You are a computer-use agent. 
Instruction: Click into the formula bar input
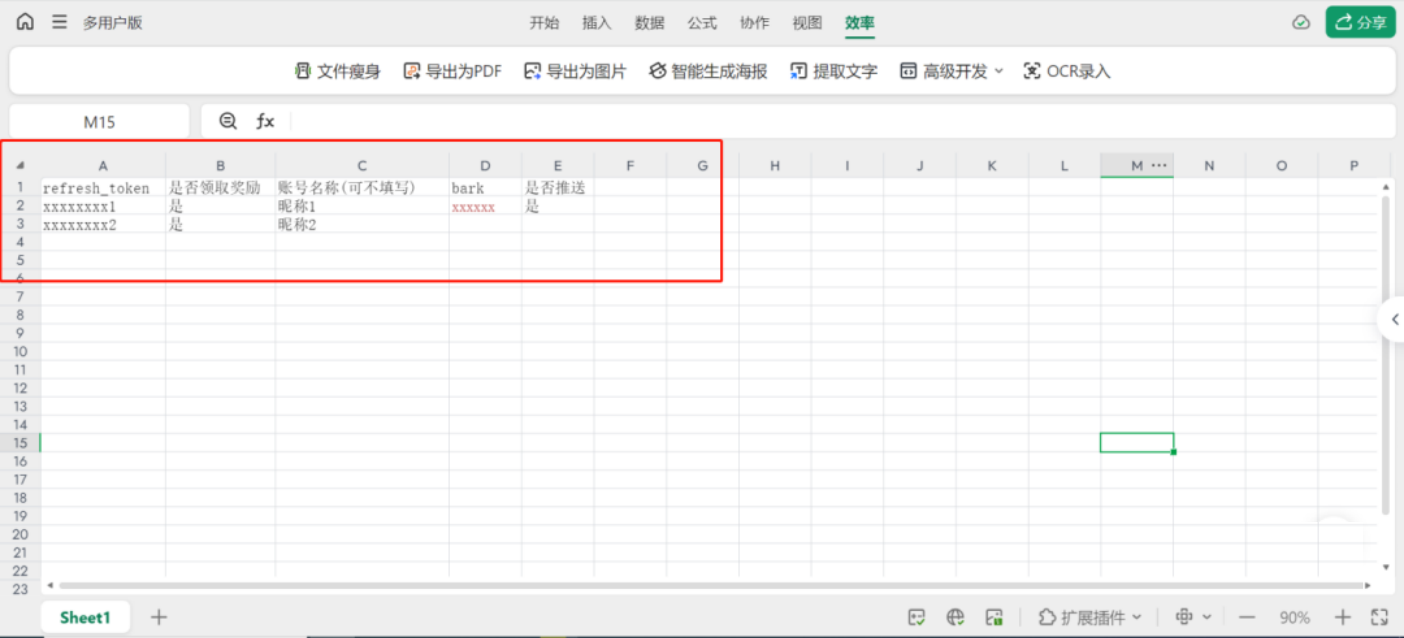click(842, 122)
